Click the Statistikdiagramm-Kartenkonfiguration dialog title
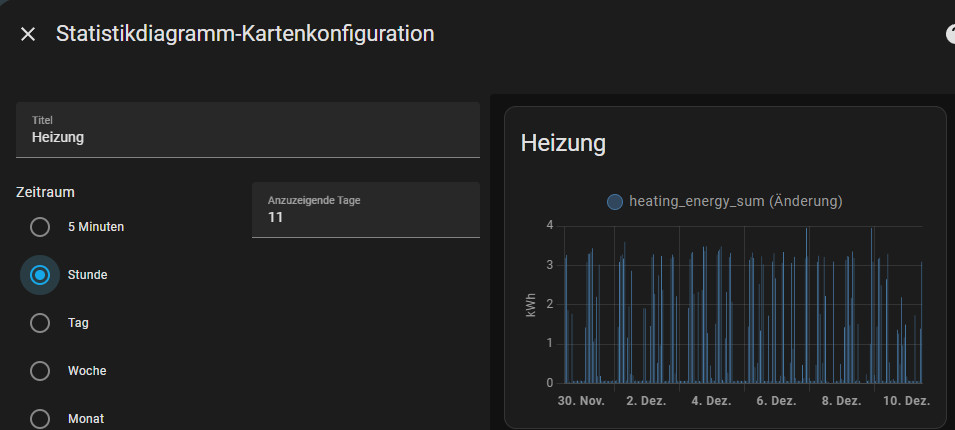The image size is (955, 430). pos(245,34)
